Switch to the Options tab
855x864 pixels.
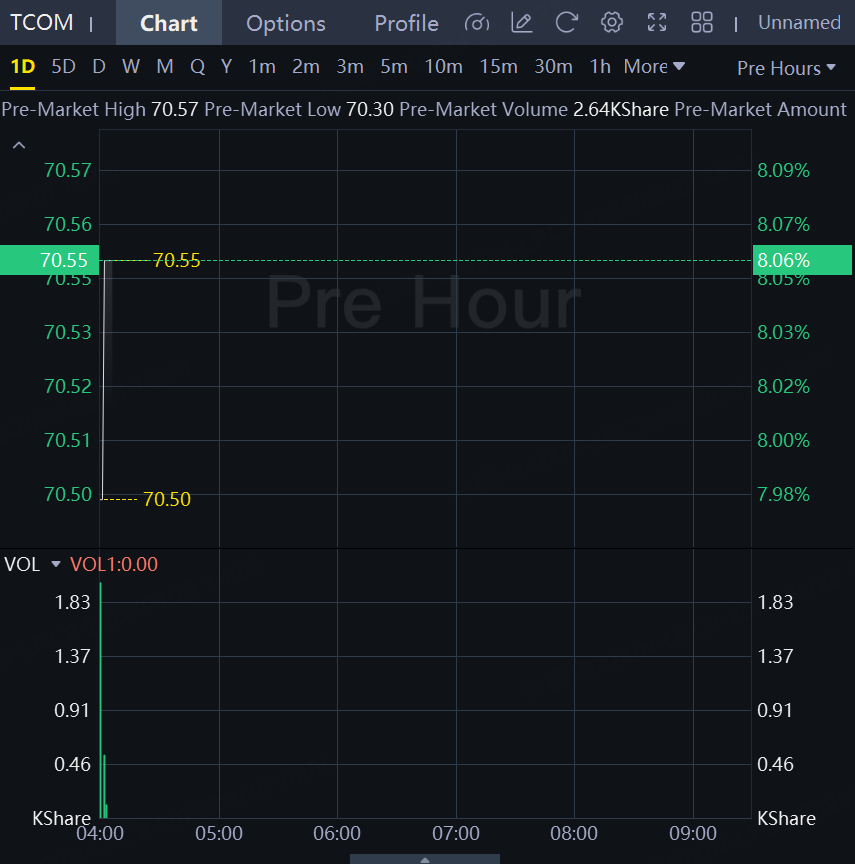[x=286, y=23]
